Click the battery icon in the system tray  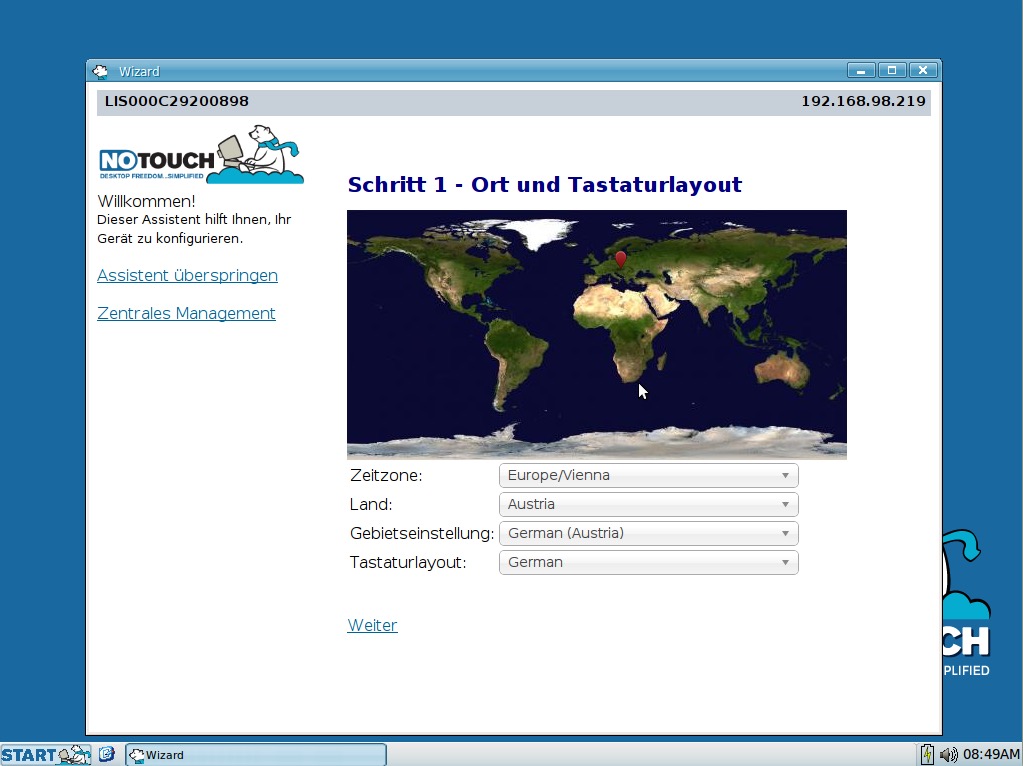coord(928,755)
